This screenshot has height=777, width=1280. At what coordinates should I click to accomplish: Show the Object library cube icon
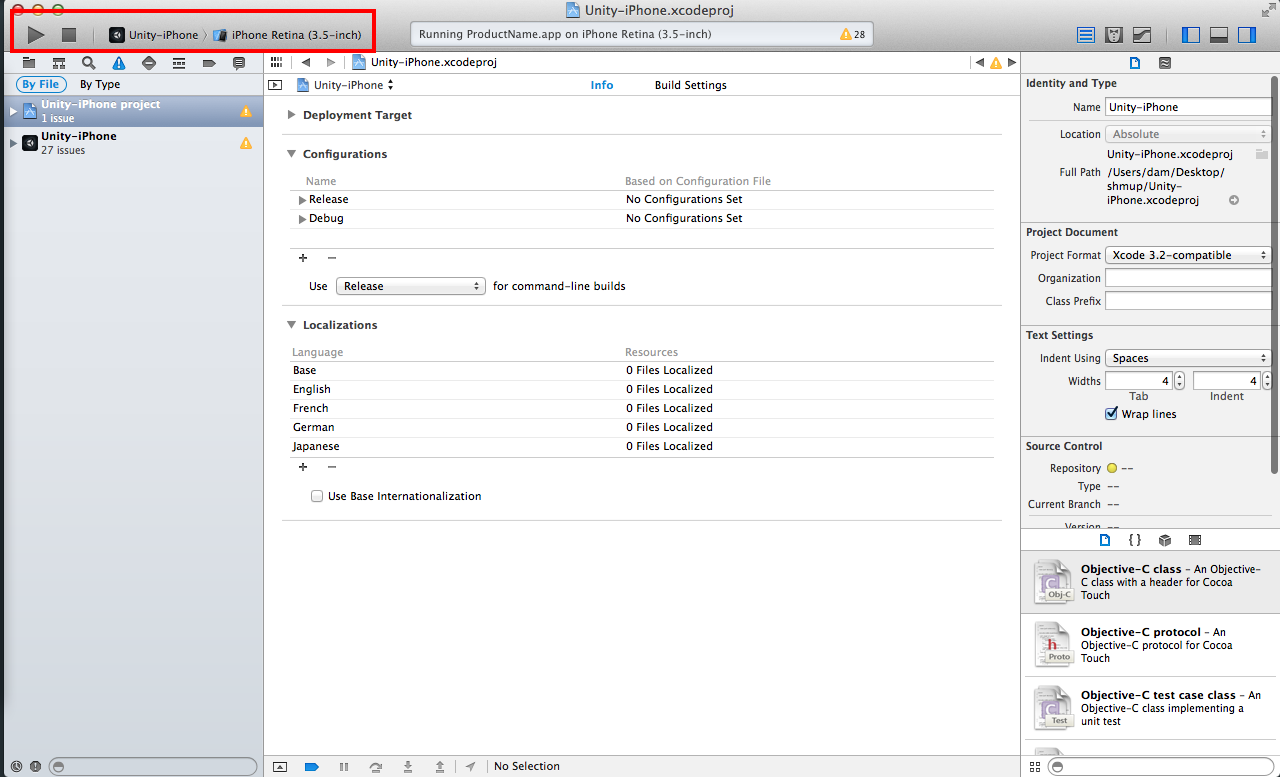click(1165, 540)
